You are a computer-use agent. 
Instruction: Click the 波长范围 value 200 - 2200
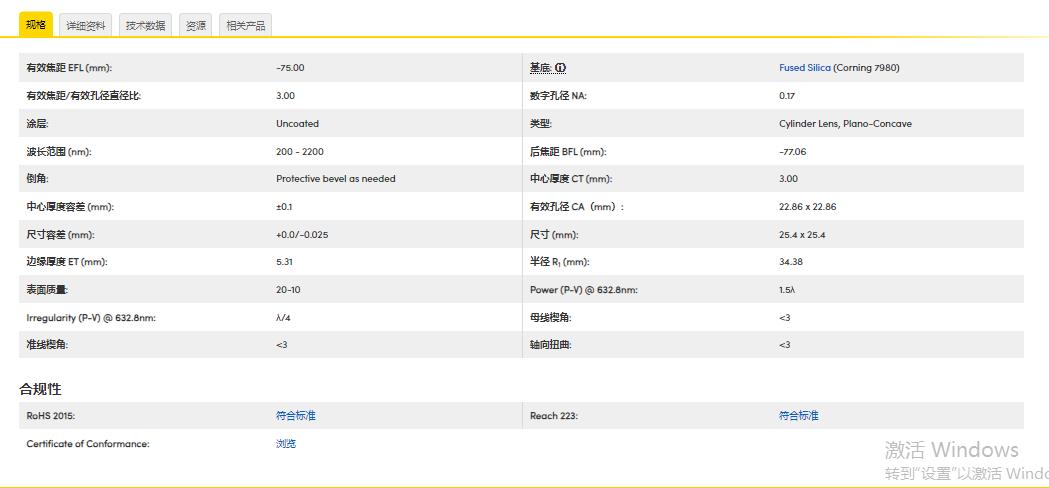click(x=299, y=152)
